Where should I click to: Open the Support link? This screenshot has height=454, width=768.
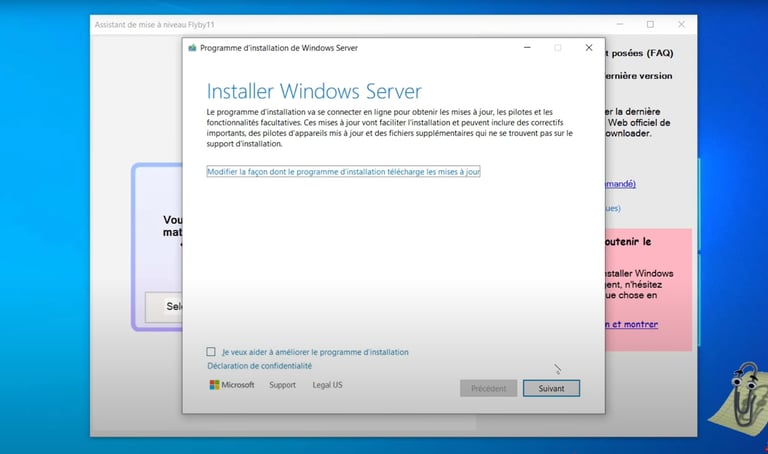click(283, 385)
